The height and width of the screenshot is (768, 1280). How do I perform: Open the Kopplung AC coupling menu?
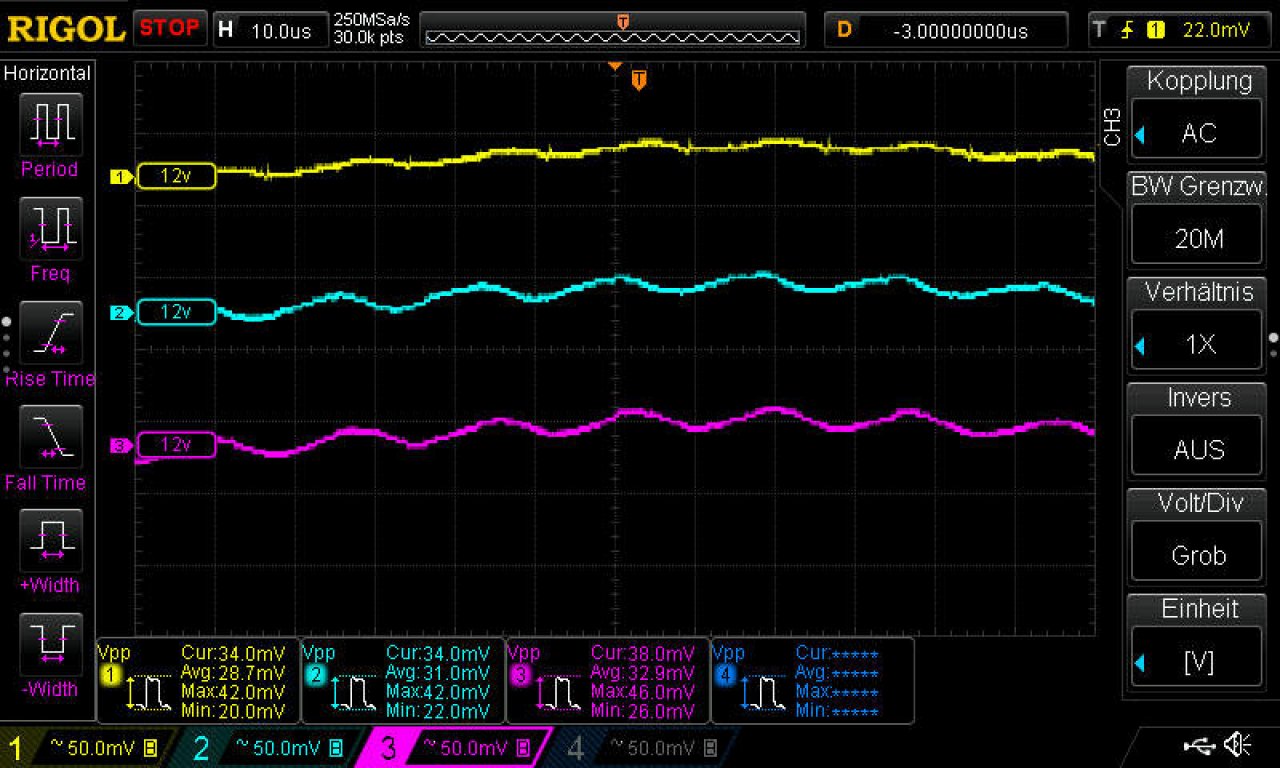1198,114
